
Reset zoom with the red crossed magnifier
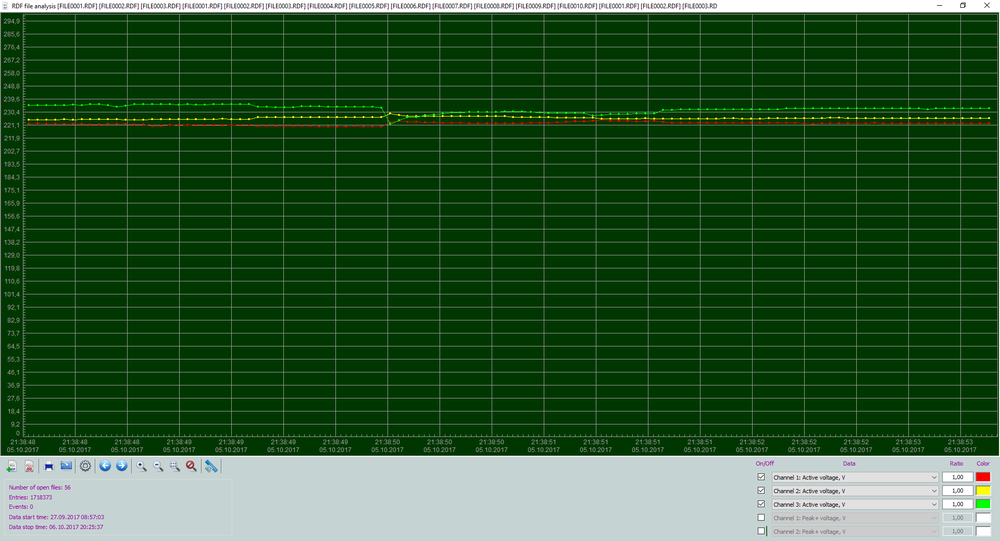pos(191,466)
